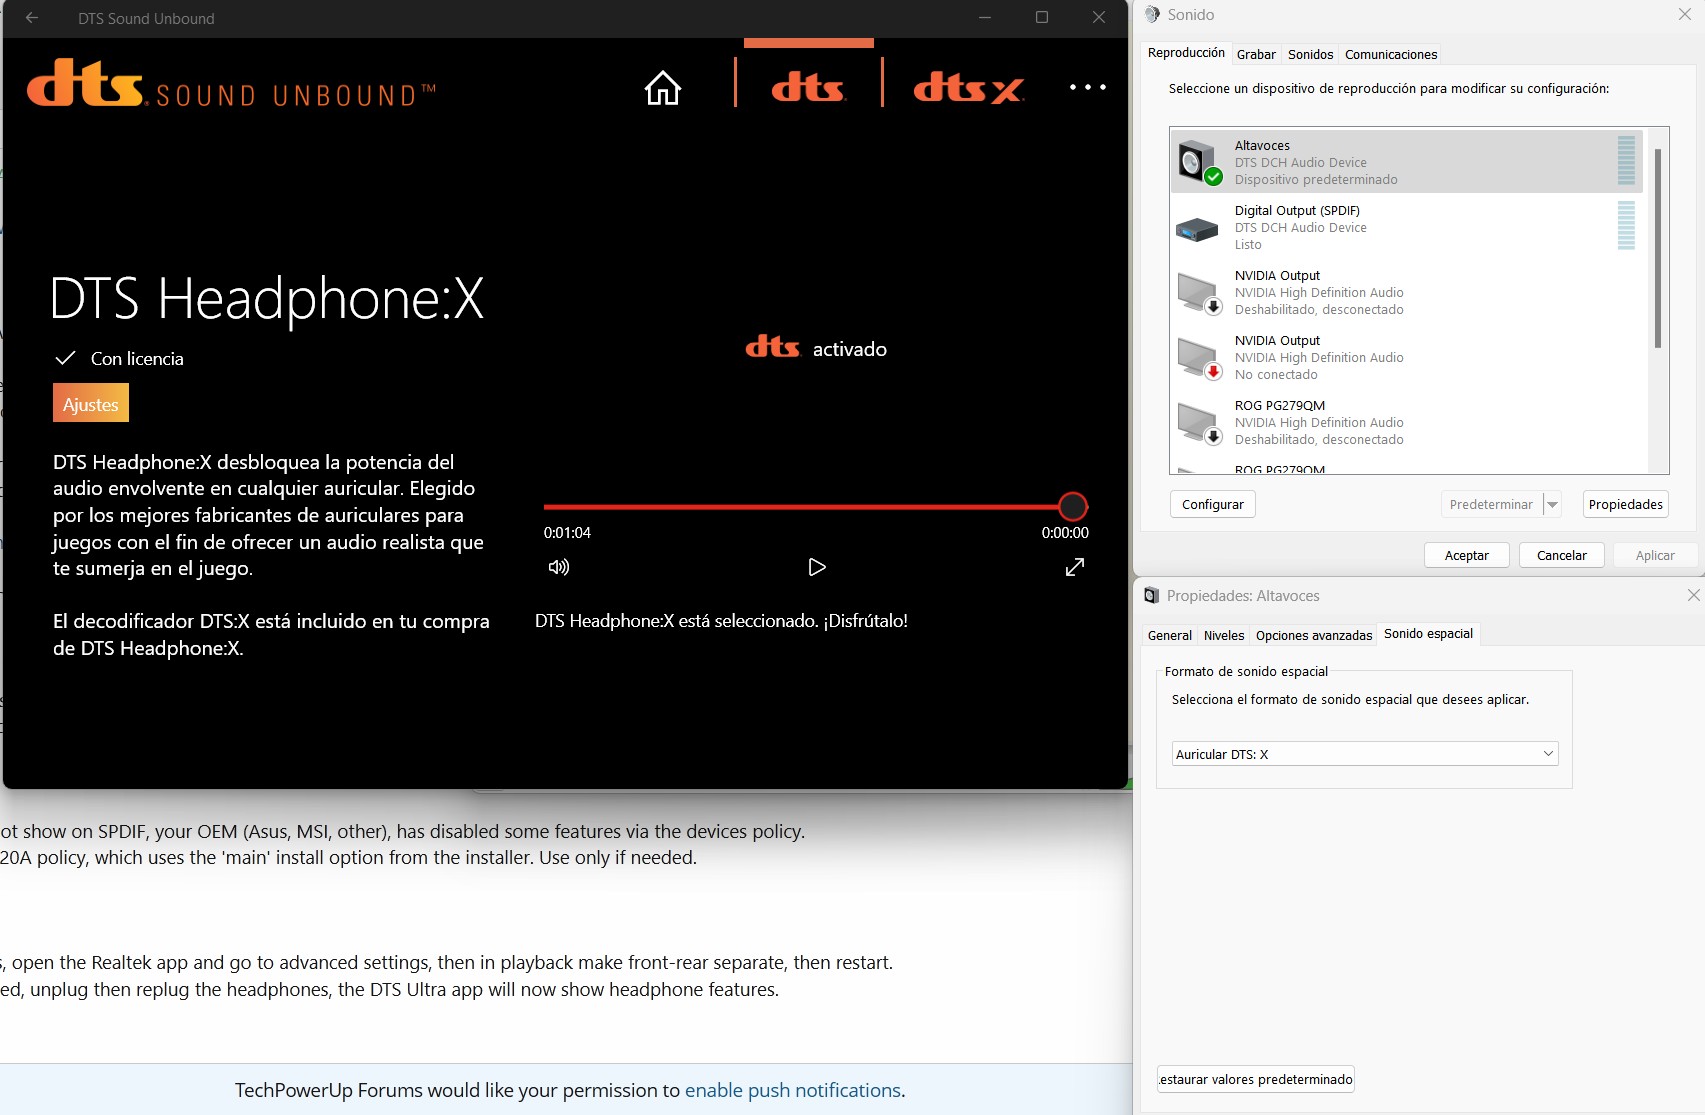The image size is (1705, 1115).
Task: Select the ROG PG279QM disabled device
Action: [1407, 422]
